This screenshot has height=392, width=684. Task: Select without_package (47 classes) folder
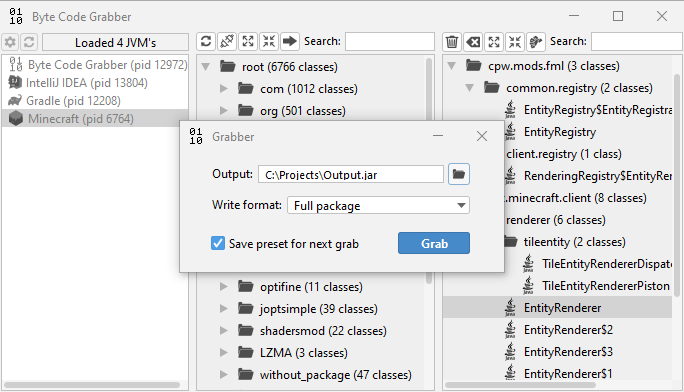pos(325,375)
